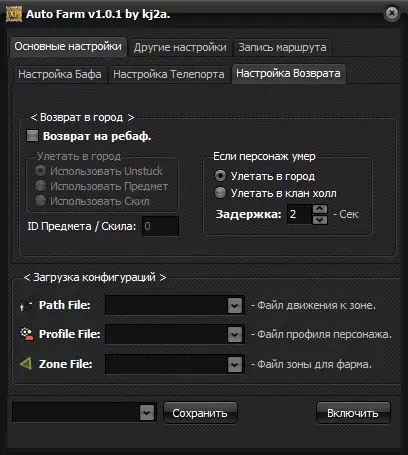Increase the Задержка value with the up arrow
The image size is (408, 455).
coord(320,209)
